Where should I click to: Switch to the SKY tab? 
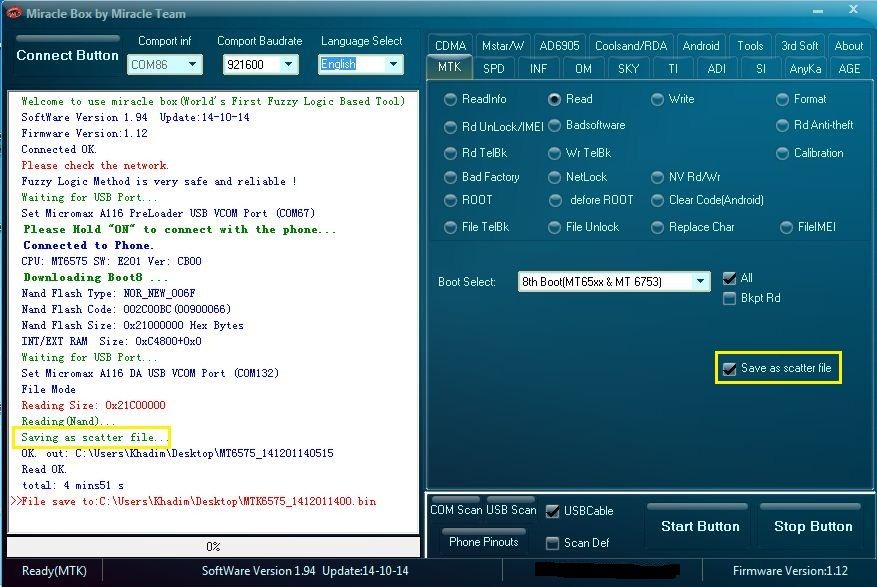point(628,69)
